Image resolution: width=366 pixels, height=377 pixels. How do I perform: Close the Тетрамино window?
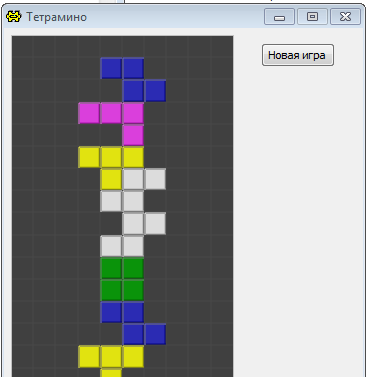tap(345, 17)
